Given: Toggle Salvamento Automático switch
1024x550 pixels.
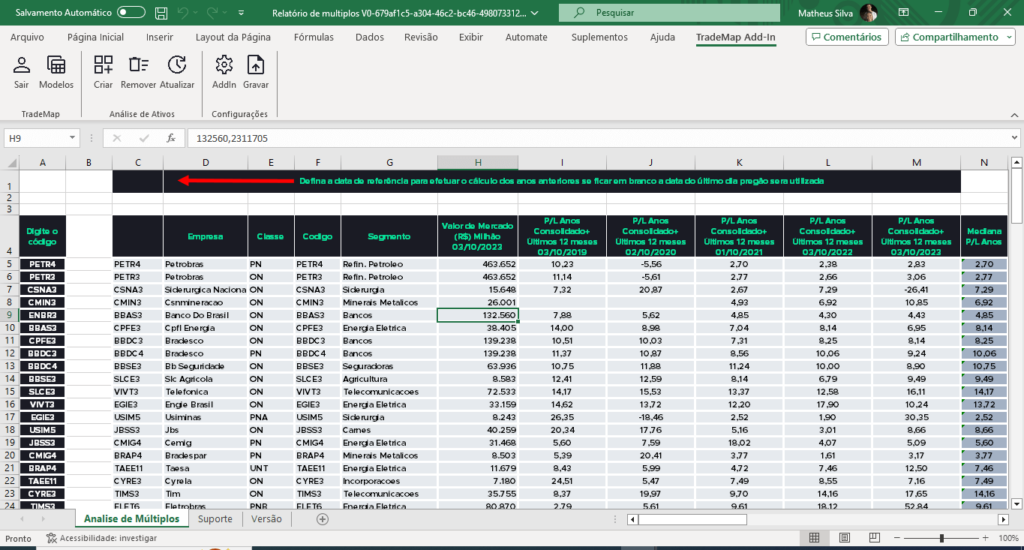Looking at the screenshot, I should click(131, 12).
